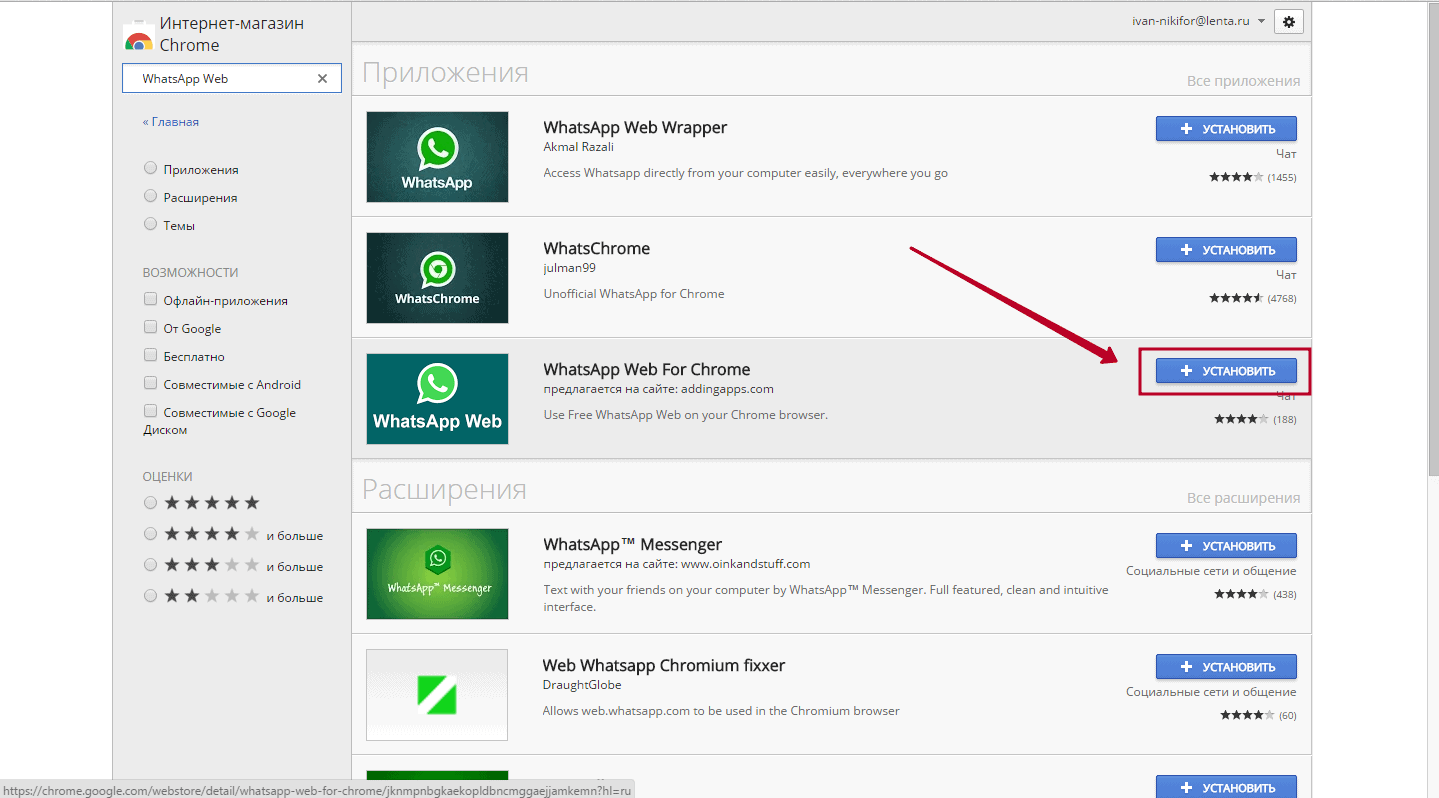Click author name julman99
The width and height of the screenshot is (1439, 798).
click(x=570, y=268)
